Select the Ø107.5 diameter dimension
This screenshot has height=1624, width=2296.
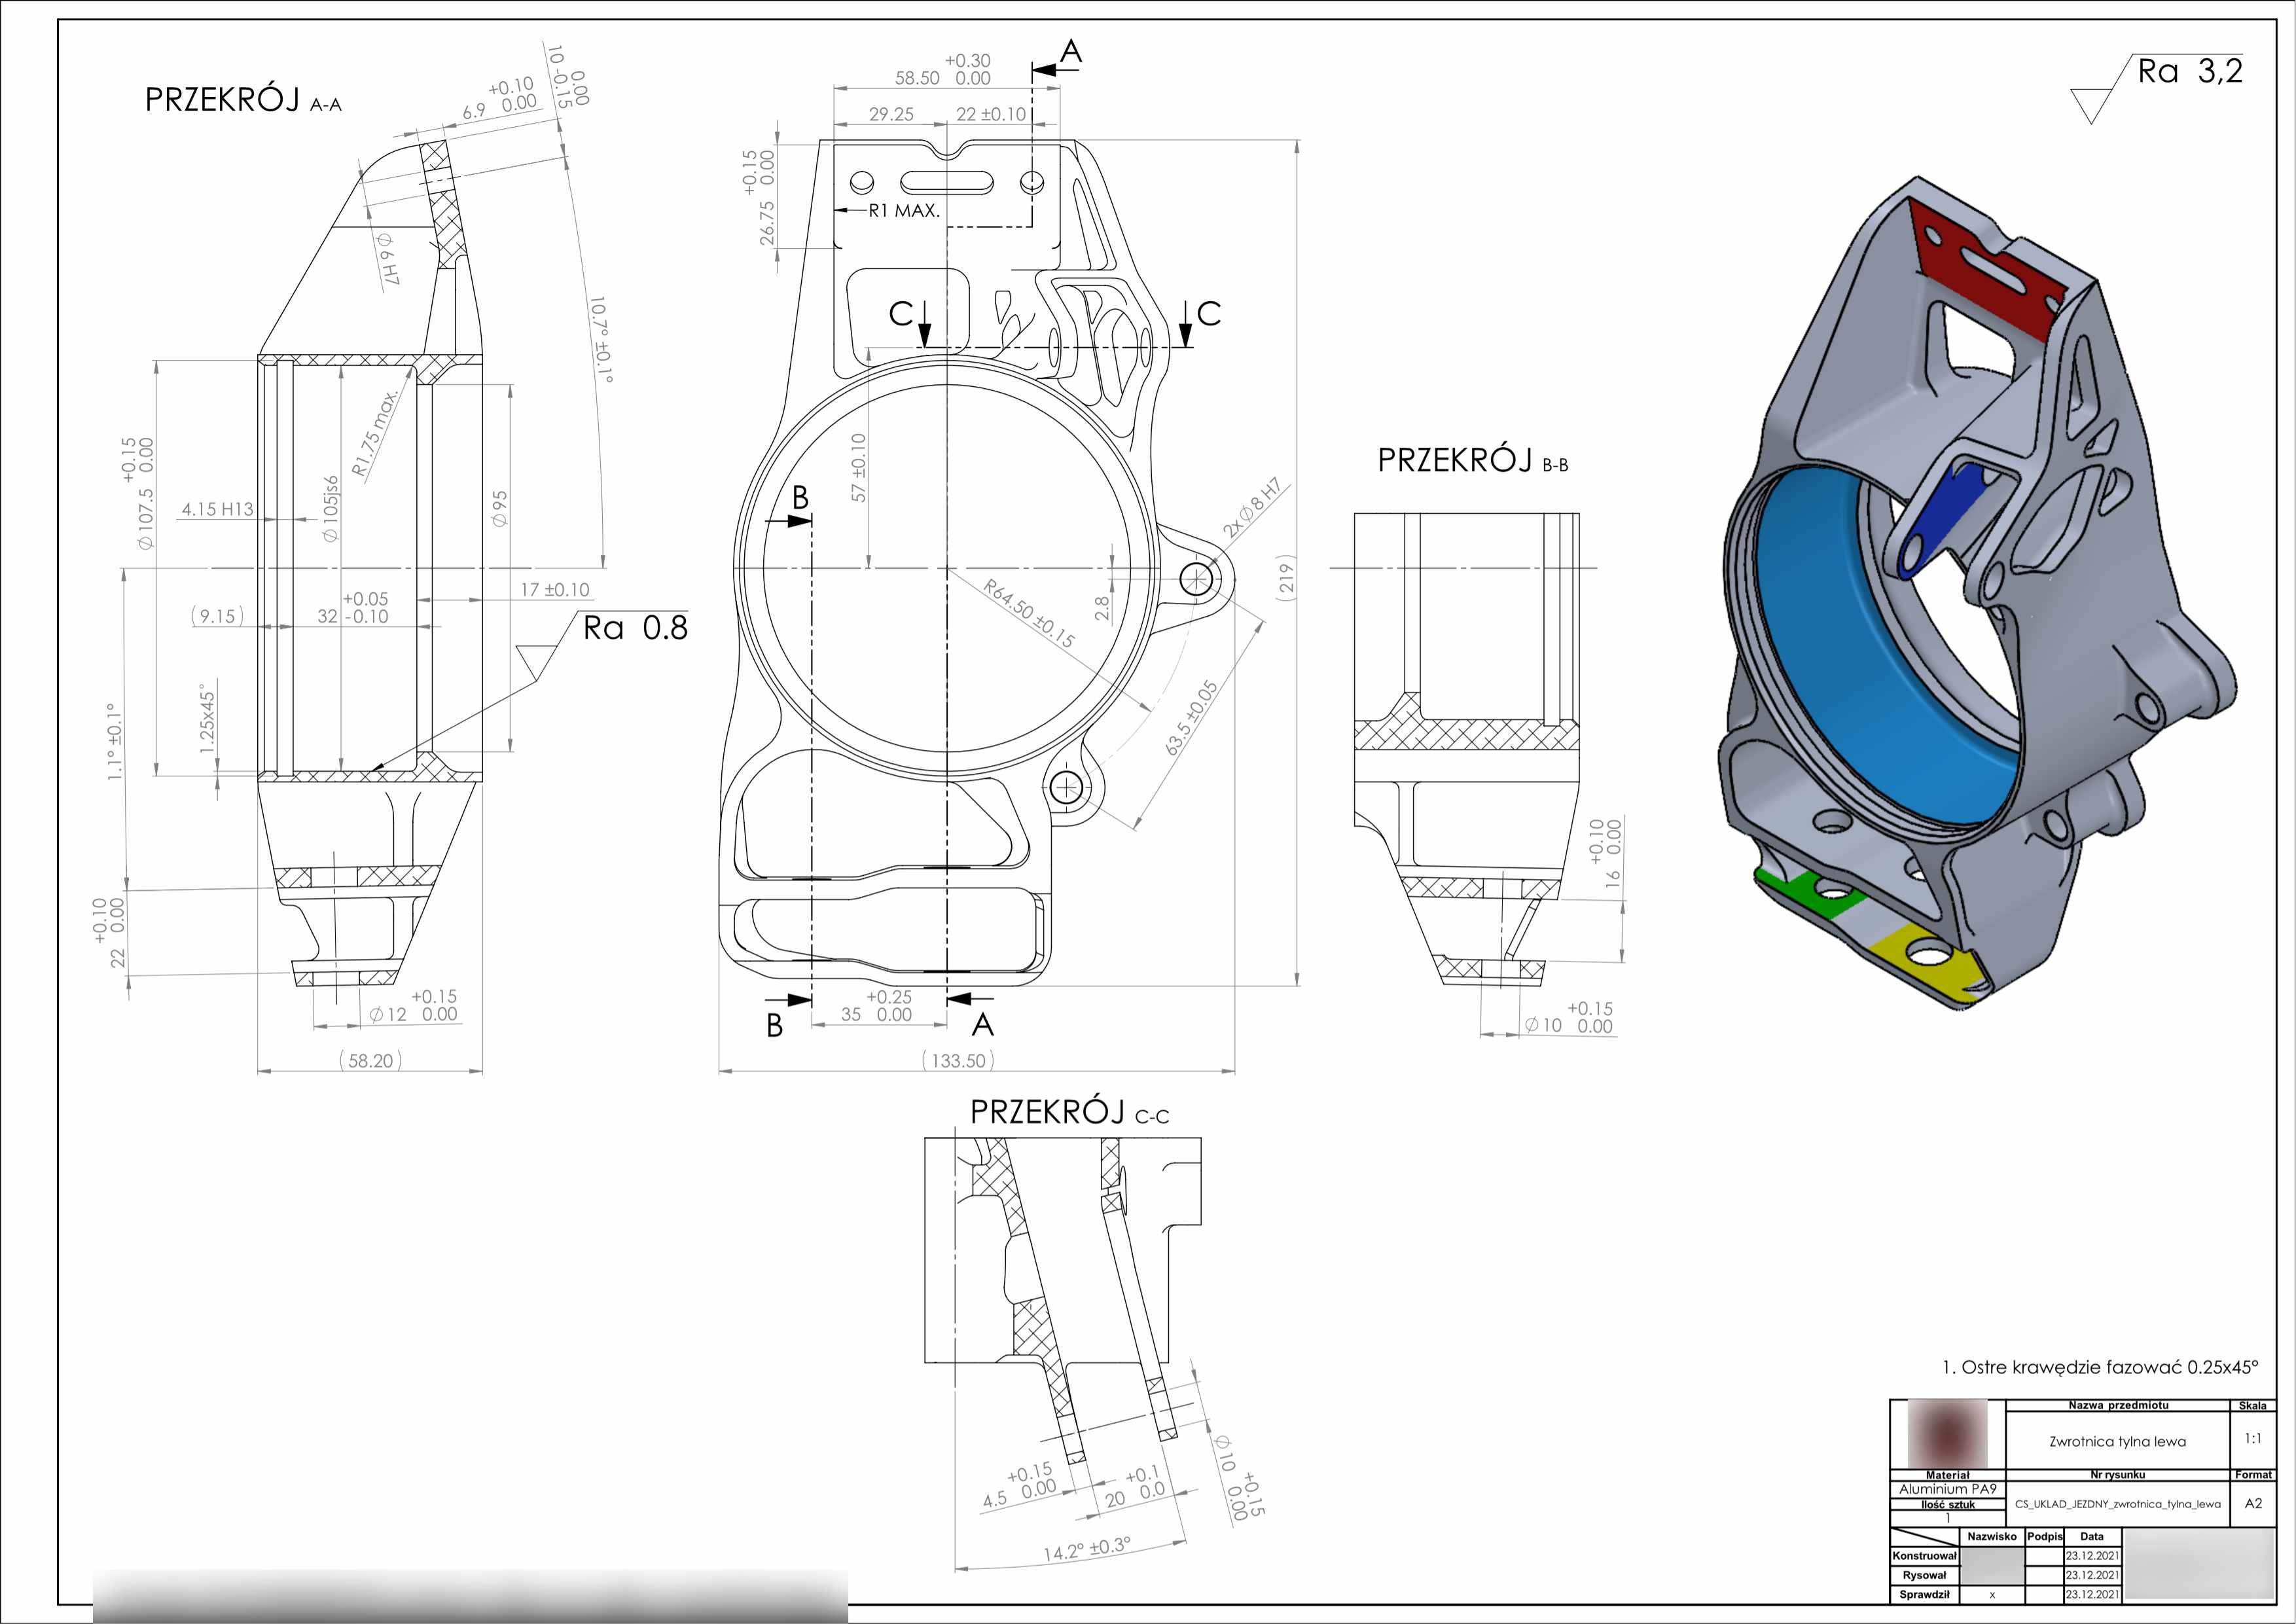tap(137, 494)
